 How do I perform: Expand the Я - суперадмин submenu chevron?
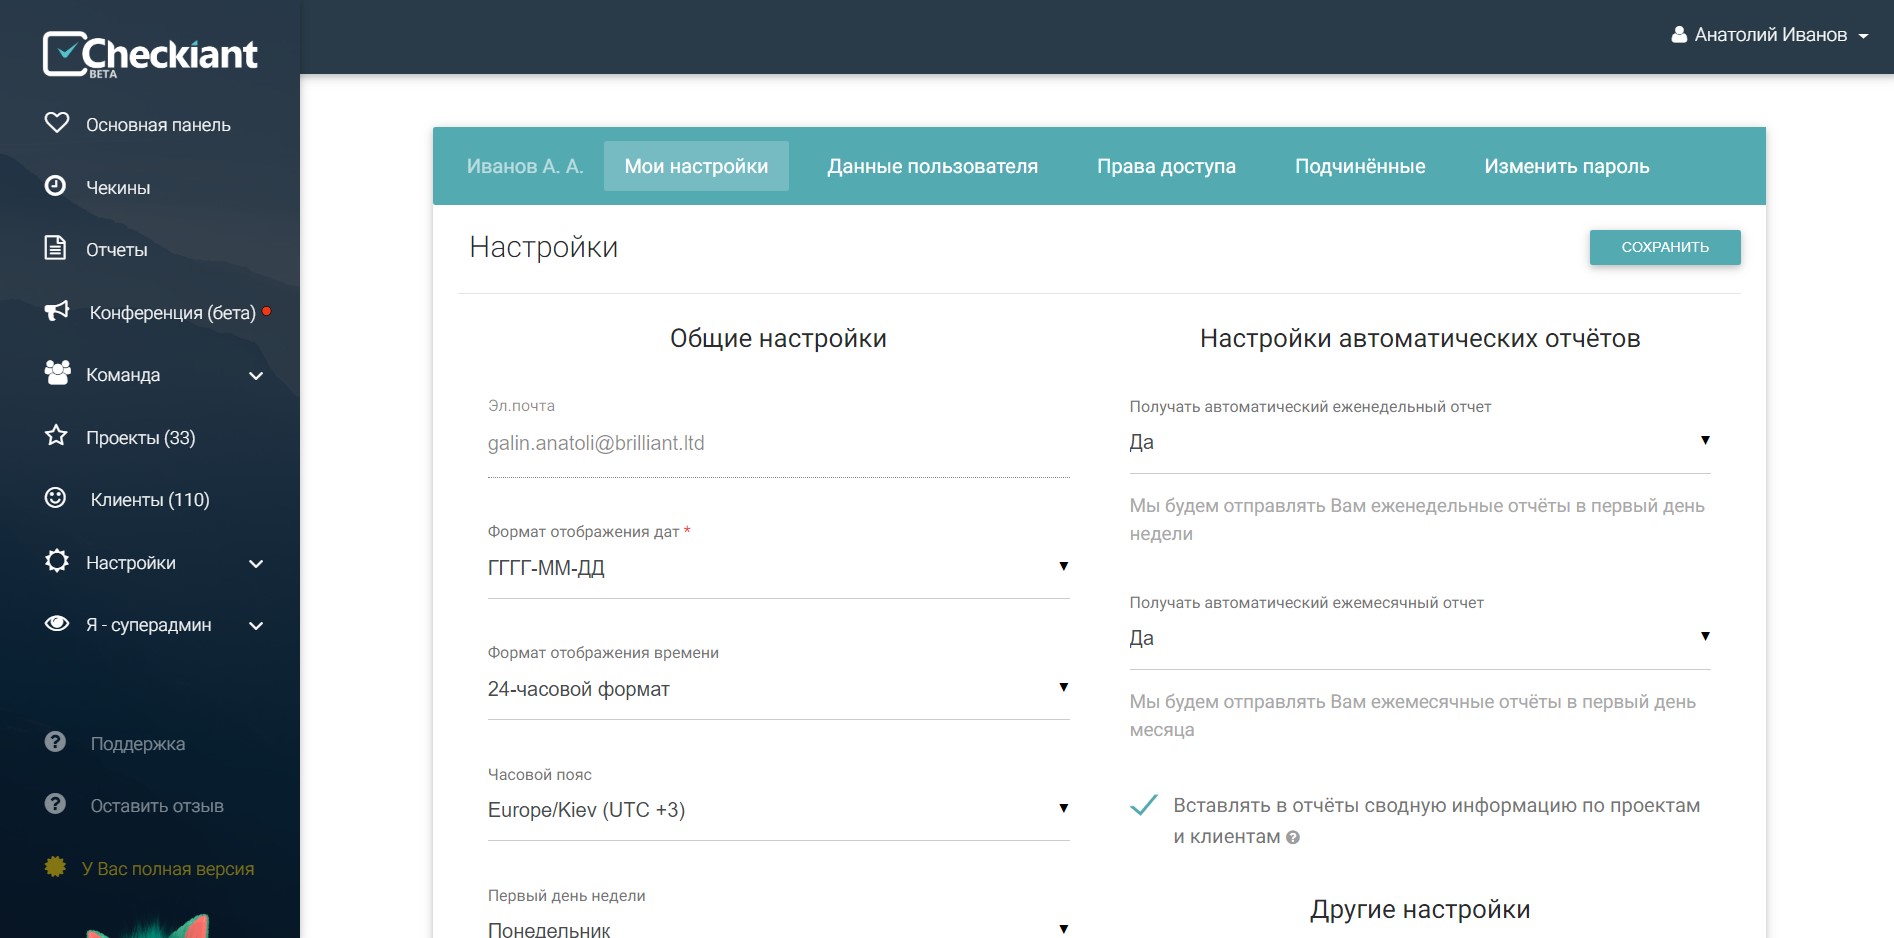tap(256, 626)
